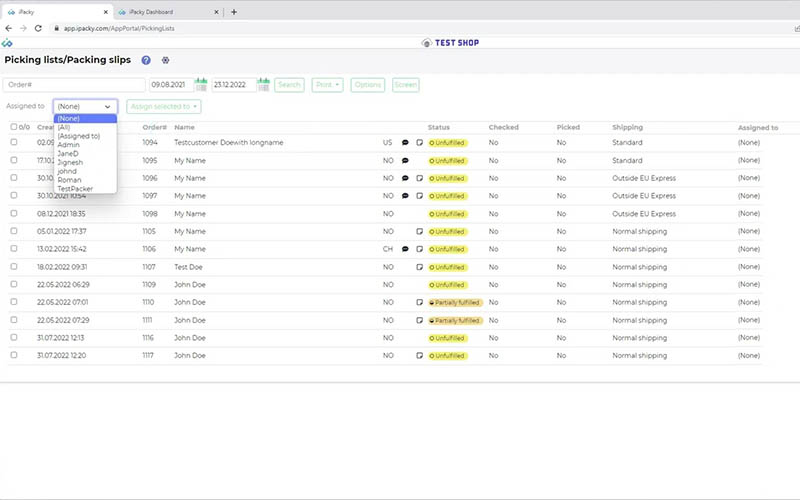This screenshot has height=500, width=800.
Task: Check the box for order 1105
Action: (14, 231)
